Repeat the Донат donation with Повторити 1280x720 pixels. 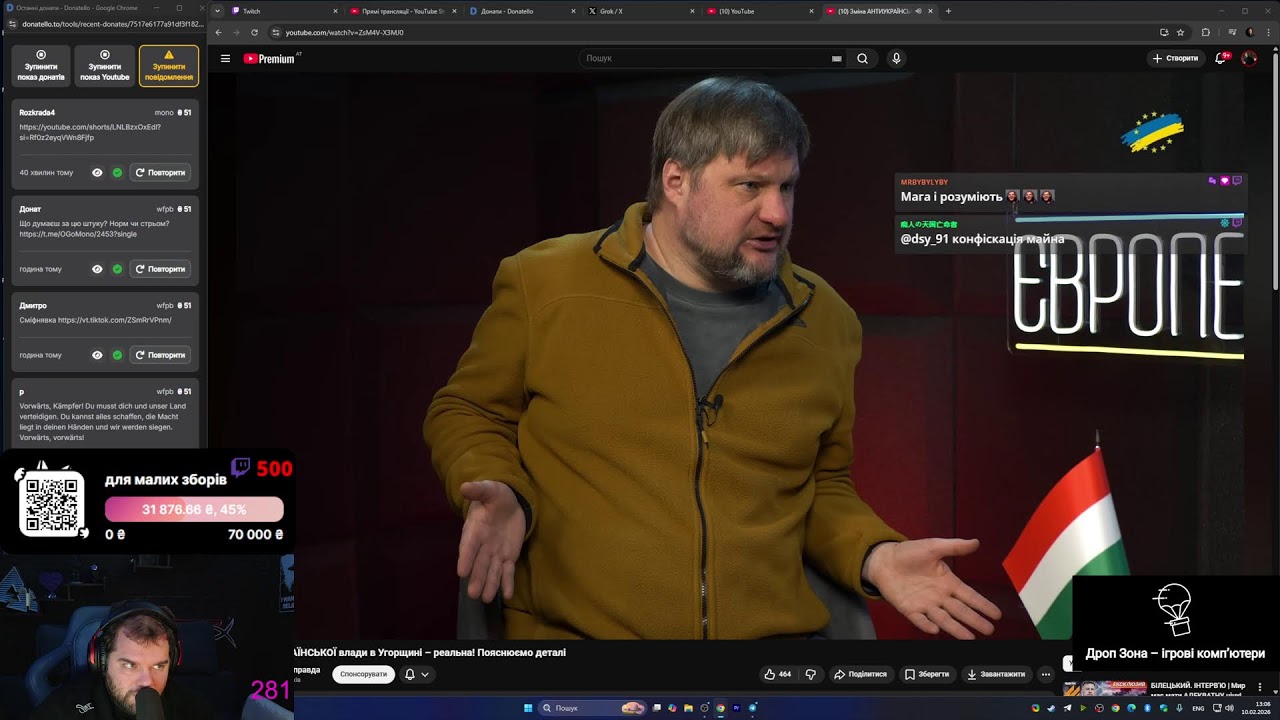(160, 269)
